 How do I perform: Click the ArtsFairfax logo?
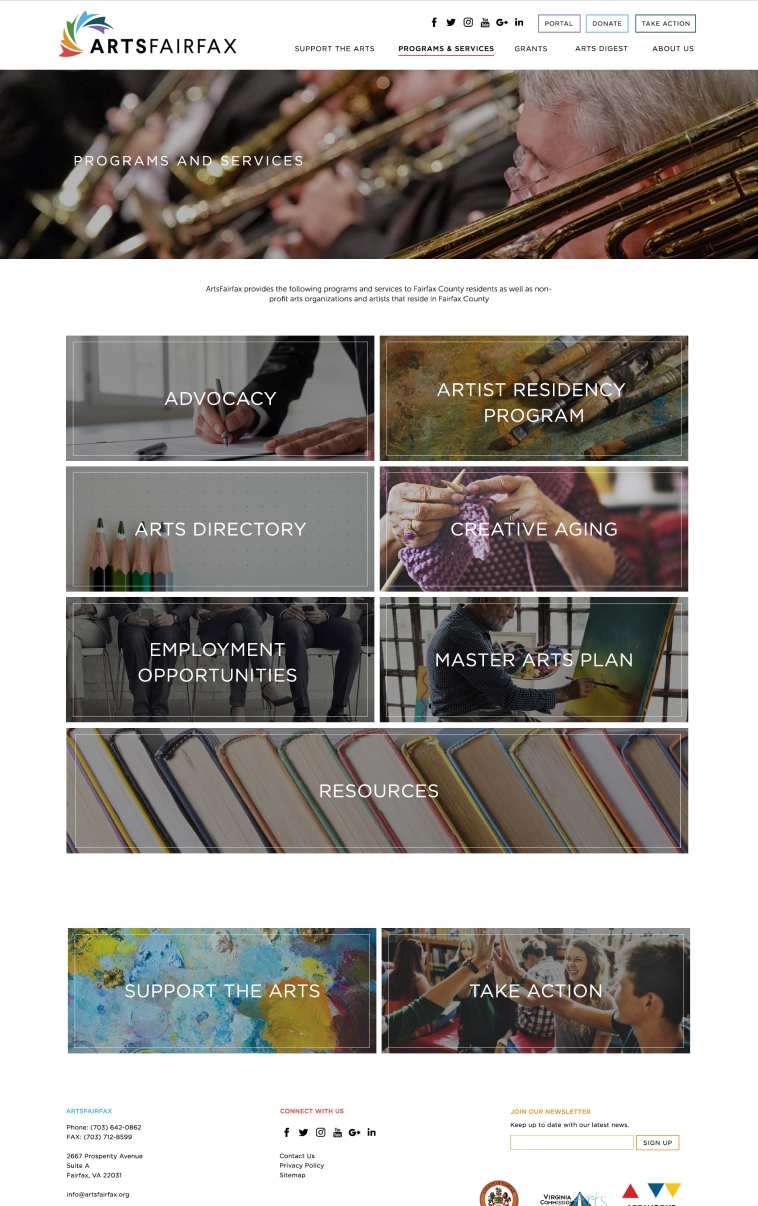pos(148,34)
